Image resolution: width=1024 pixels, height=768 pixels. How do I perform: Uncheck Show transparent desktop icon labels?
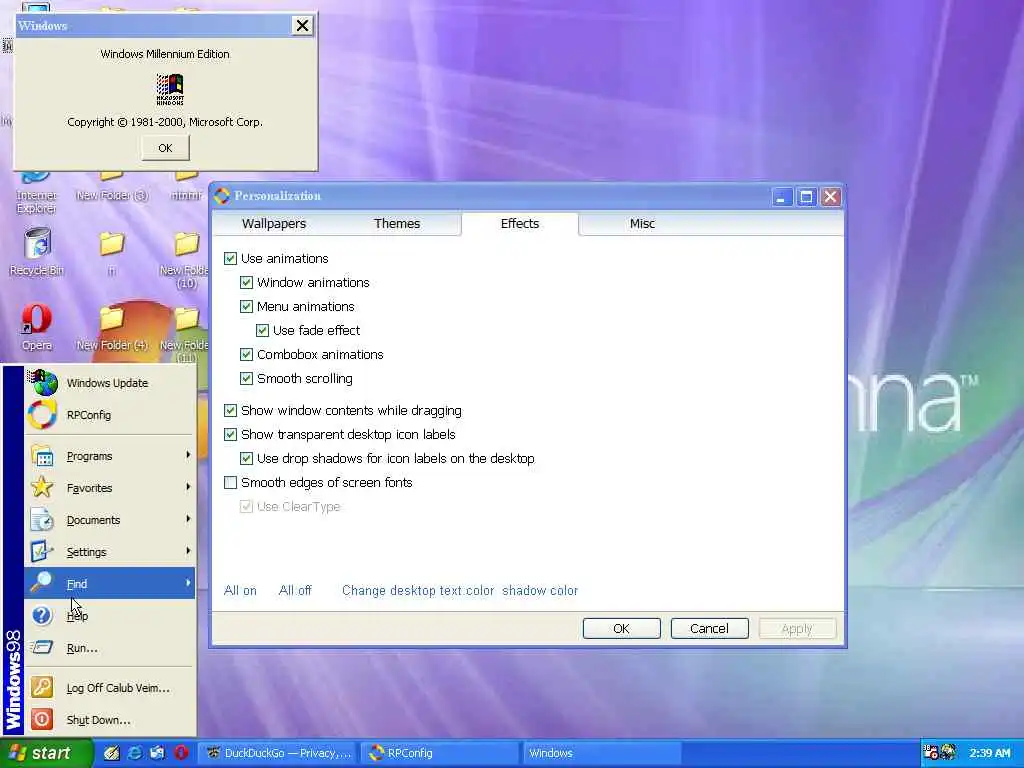coord(231,434)
